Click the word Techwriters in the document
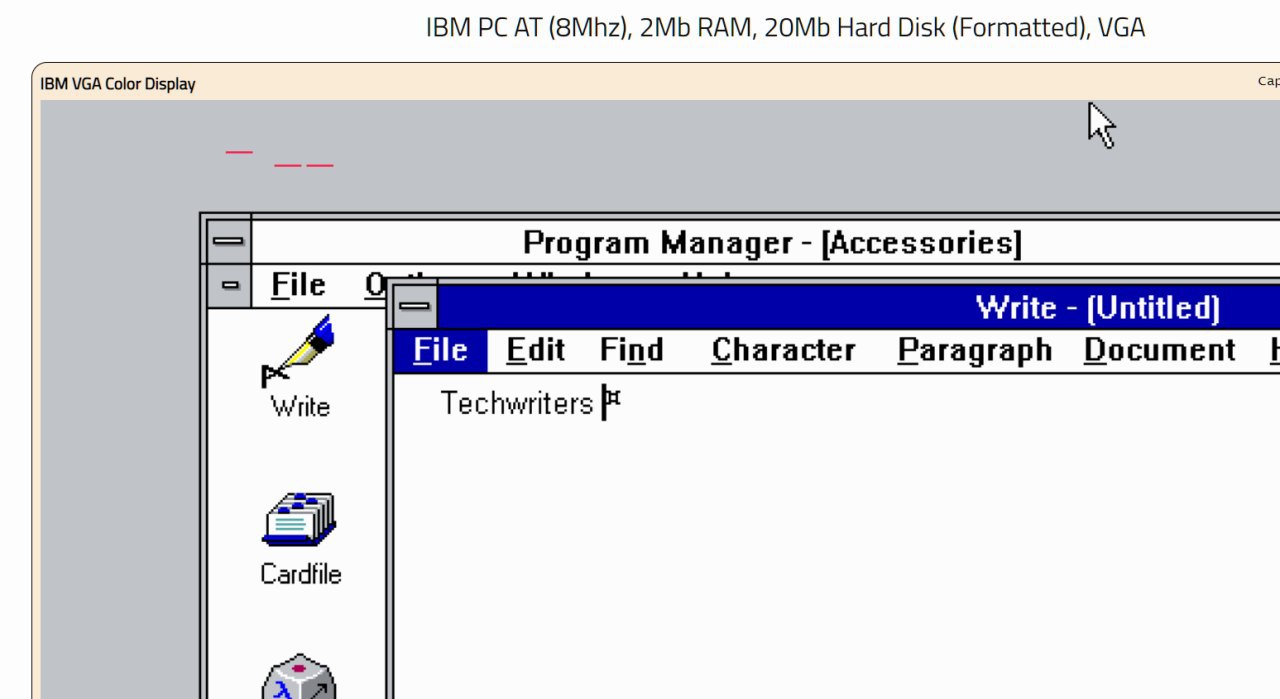Screen dimensions: 1280x699 [517, 403]
